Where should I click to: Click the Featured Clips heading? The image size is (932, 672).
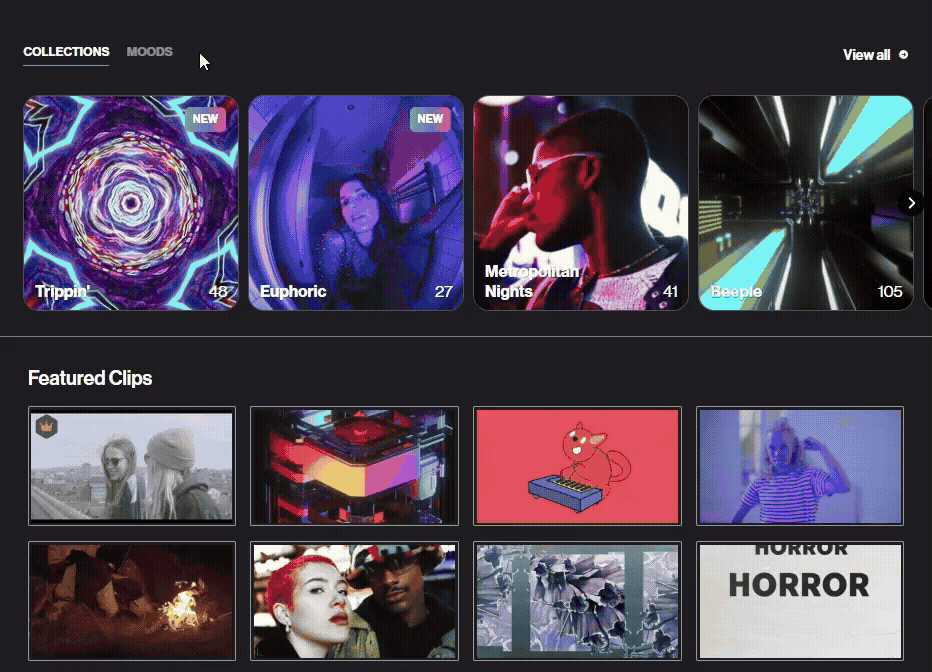click(91, 378)
